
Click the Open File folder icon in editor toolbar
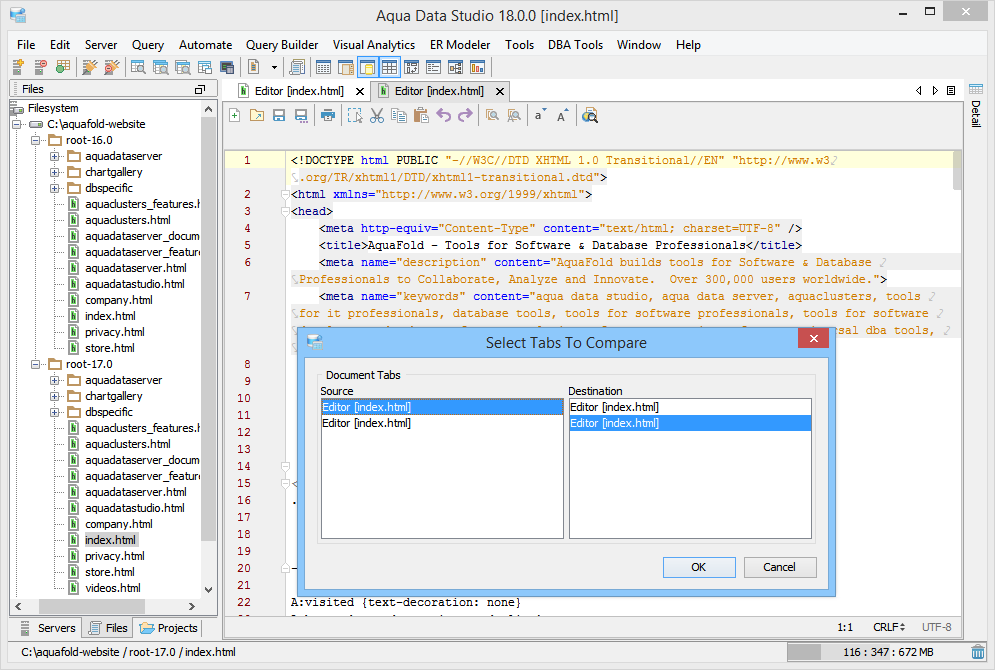pos(256,115)
